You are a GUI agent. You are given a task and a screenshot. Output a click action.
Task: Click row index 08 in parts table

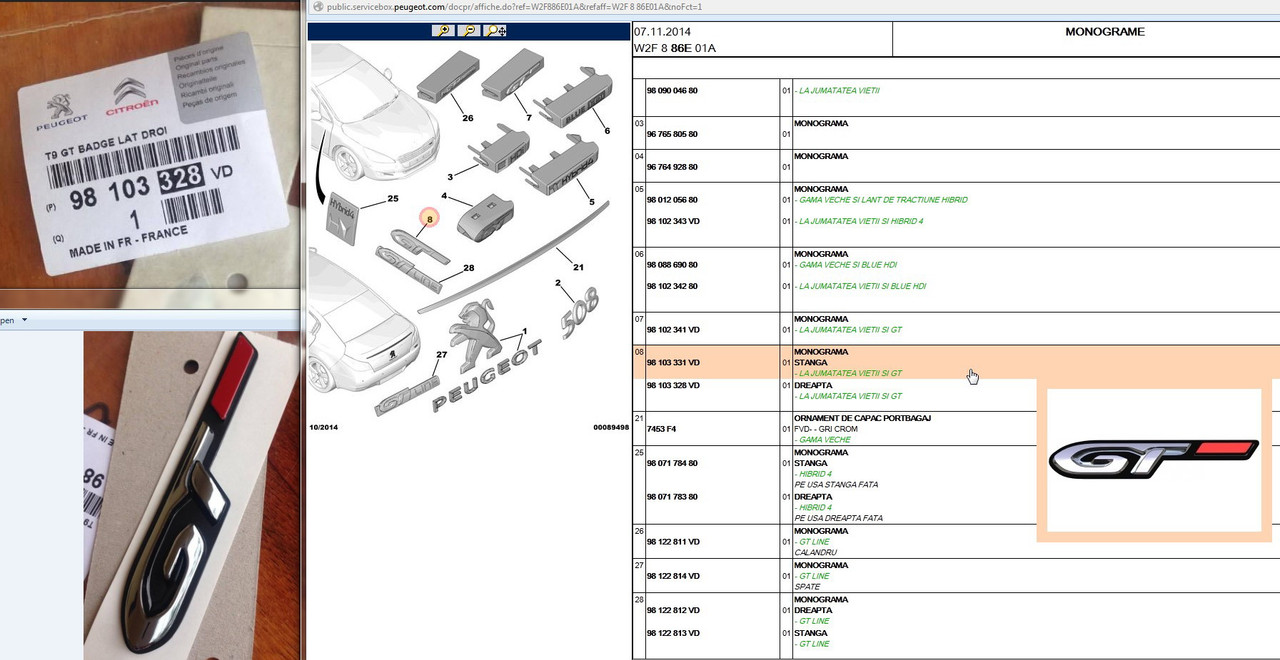click(x=639, y=352)
